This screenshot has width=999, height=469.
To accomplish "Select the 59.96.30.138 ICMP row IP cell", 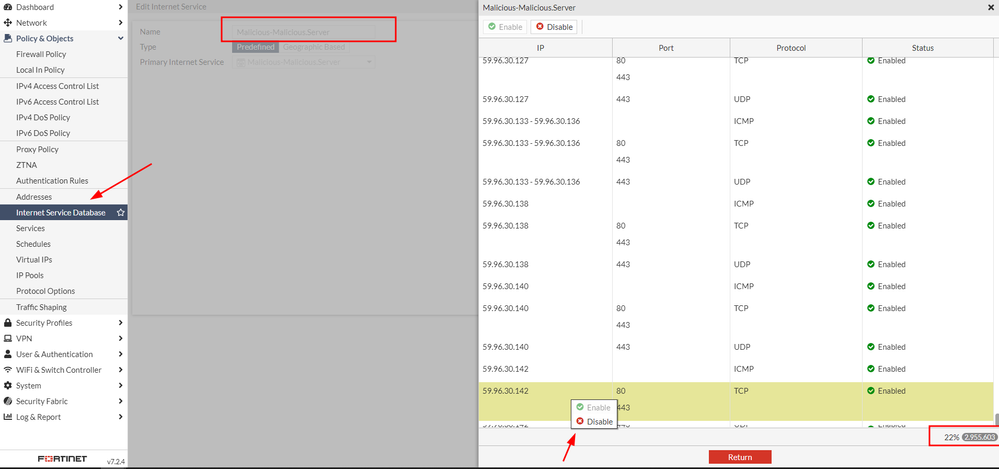I will [545, 204].
